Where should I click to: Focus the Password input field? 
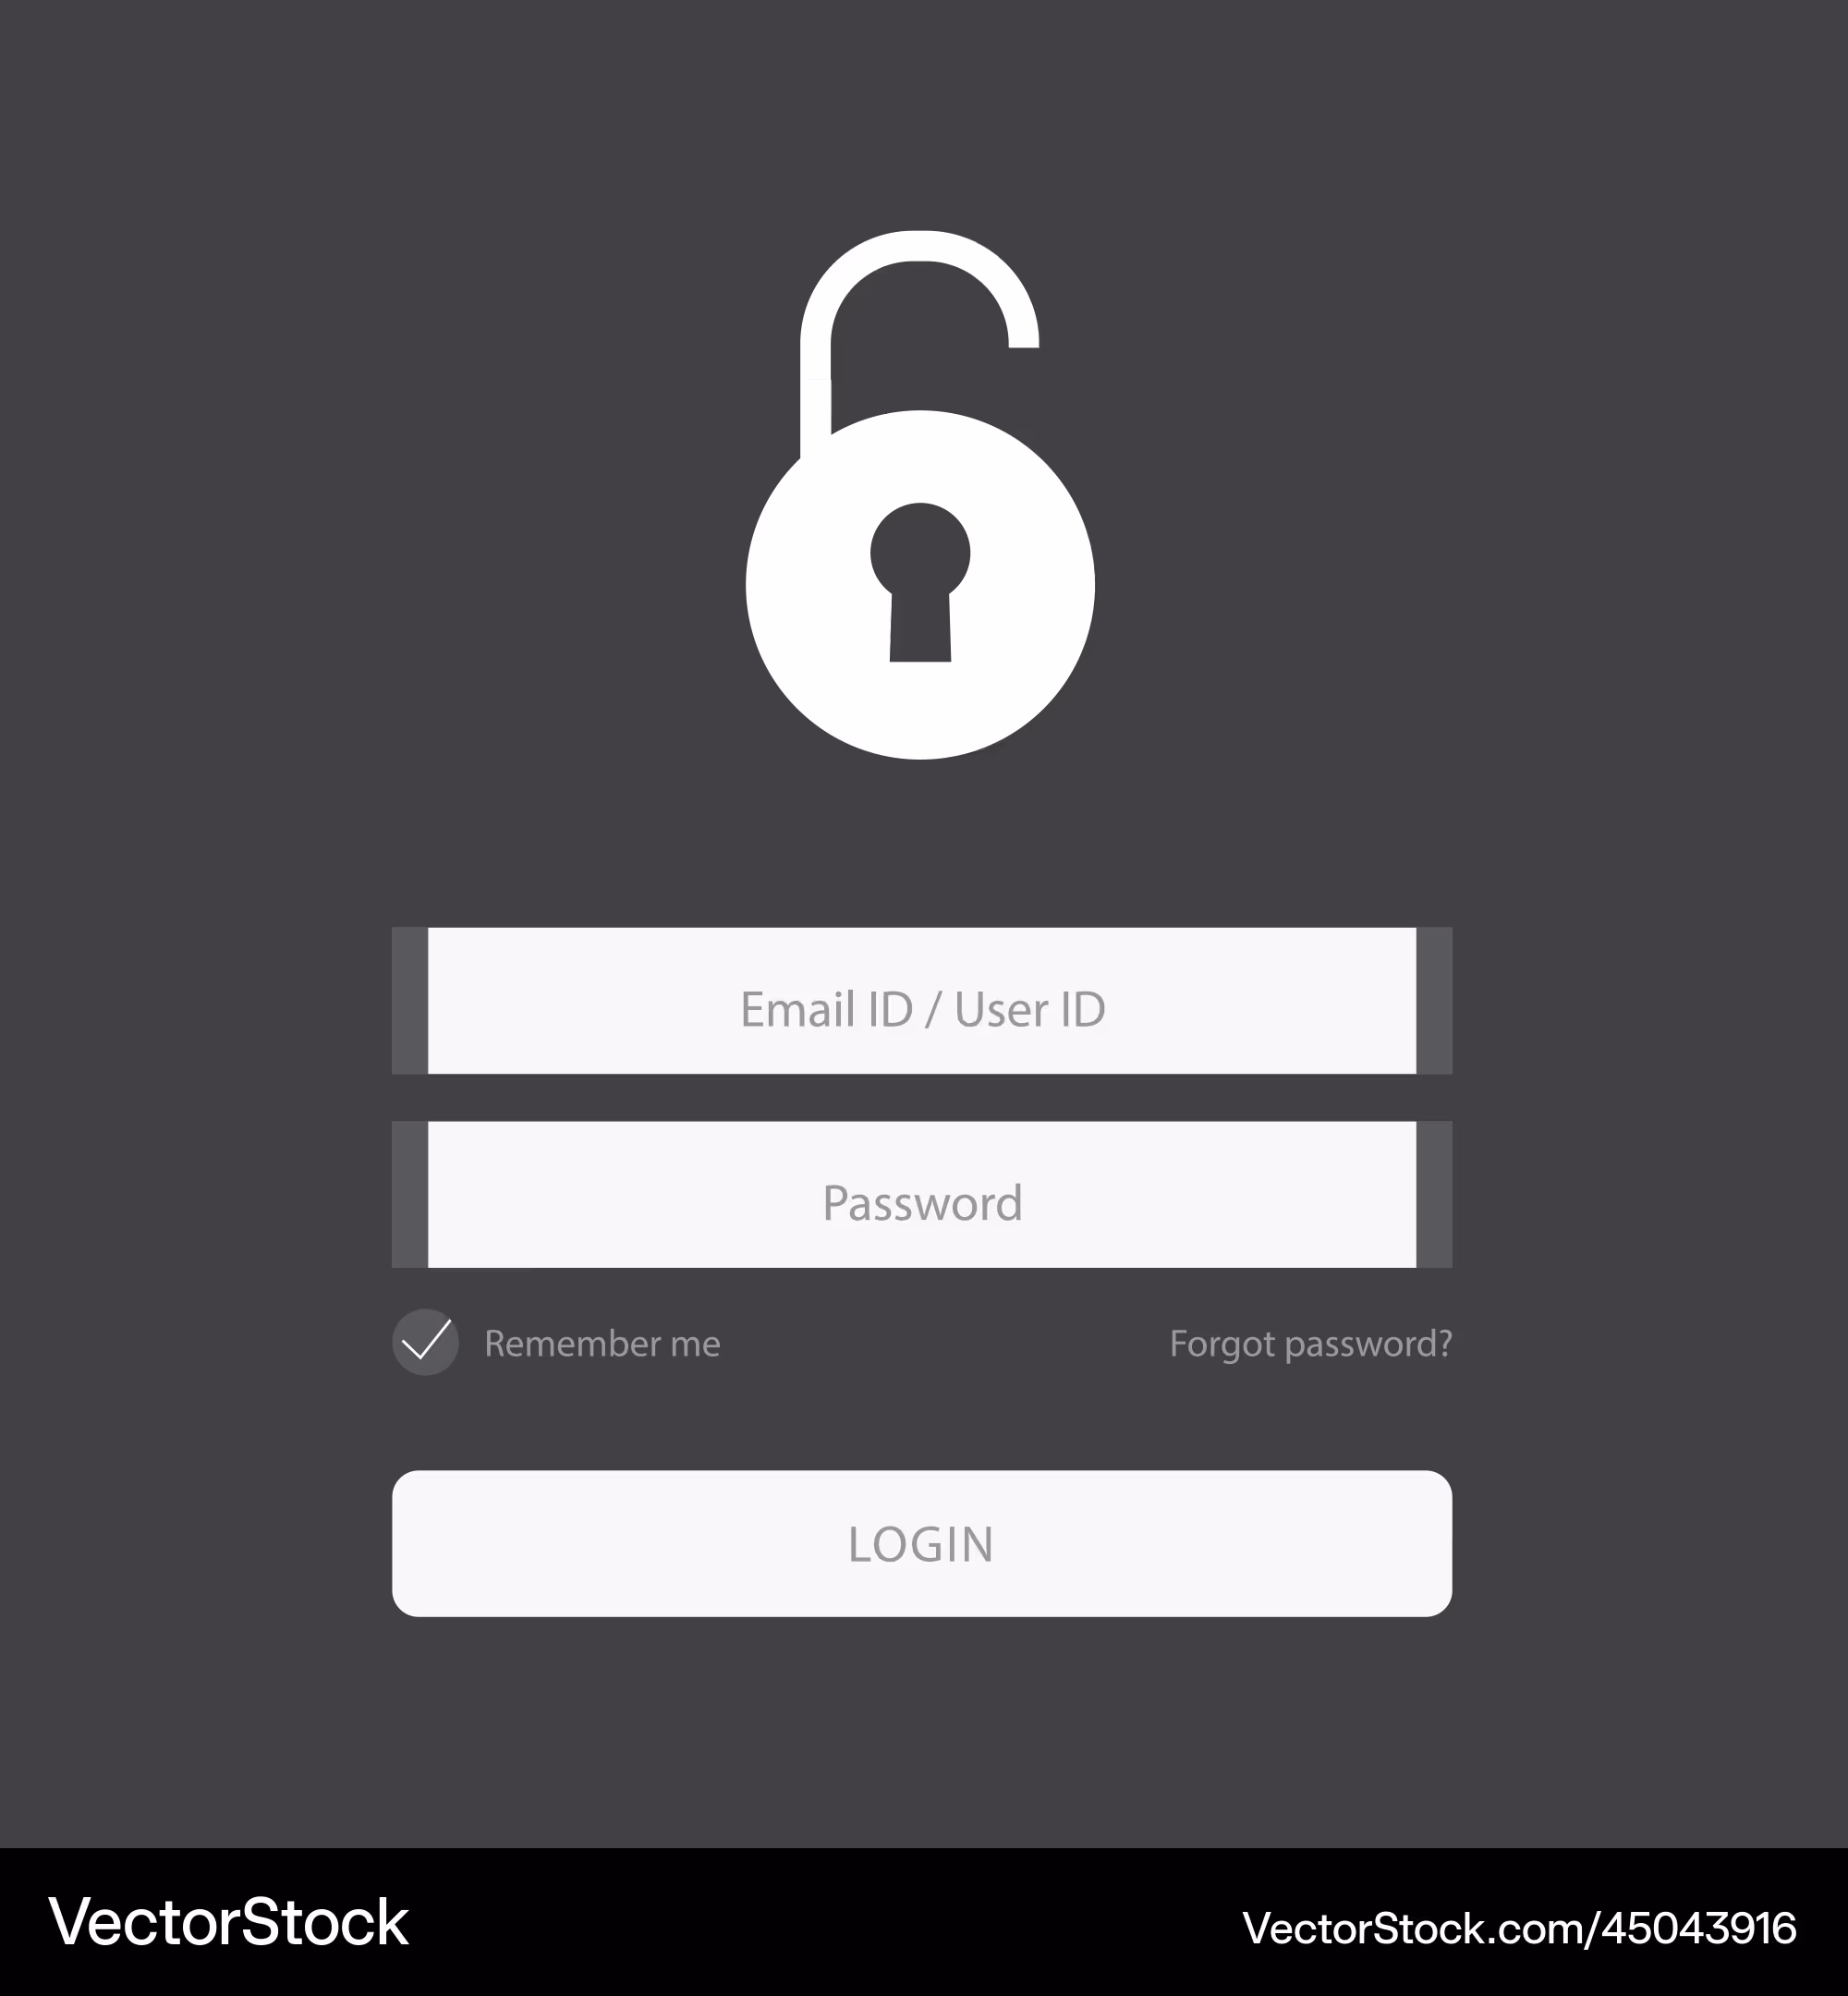(x=922, y=1194)
